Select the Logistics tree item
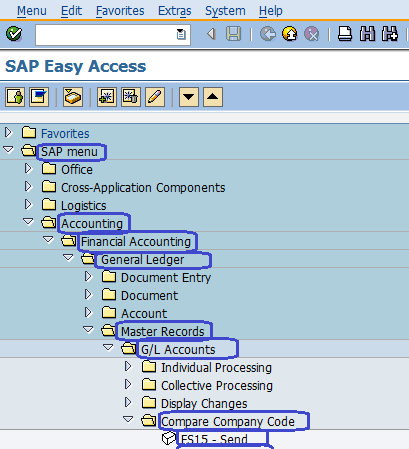Image resolution: width=409 pixels, height=449 pixels. (x=83, y=206)
